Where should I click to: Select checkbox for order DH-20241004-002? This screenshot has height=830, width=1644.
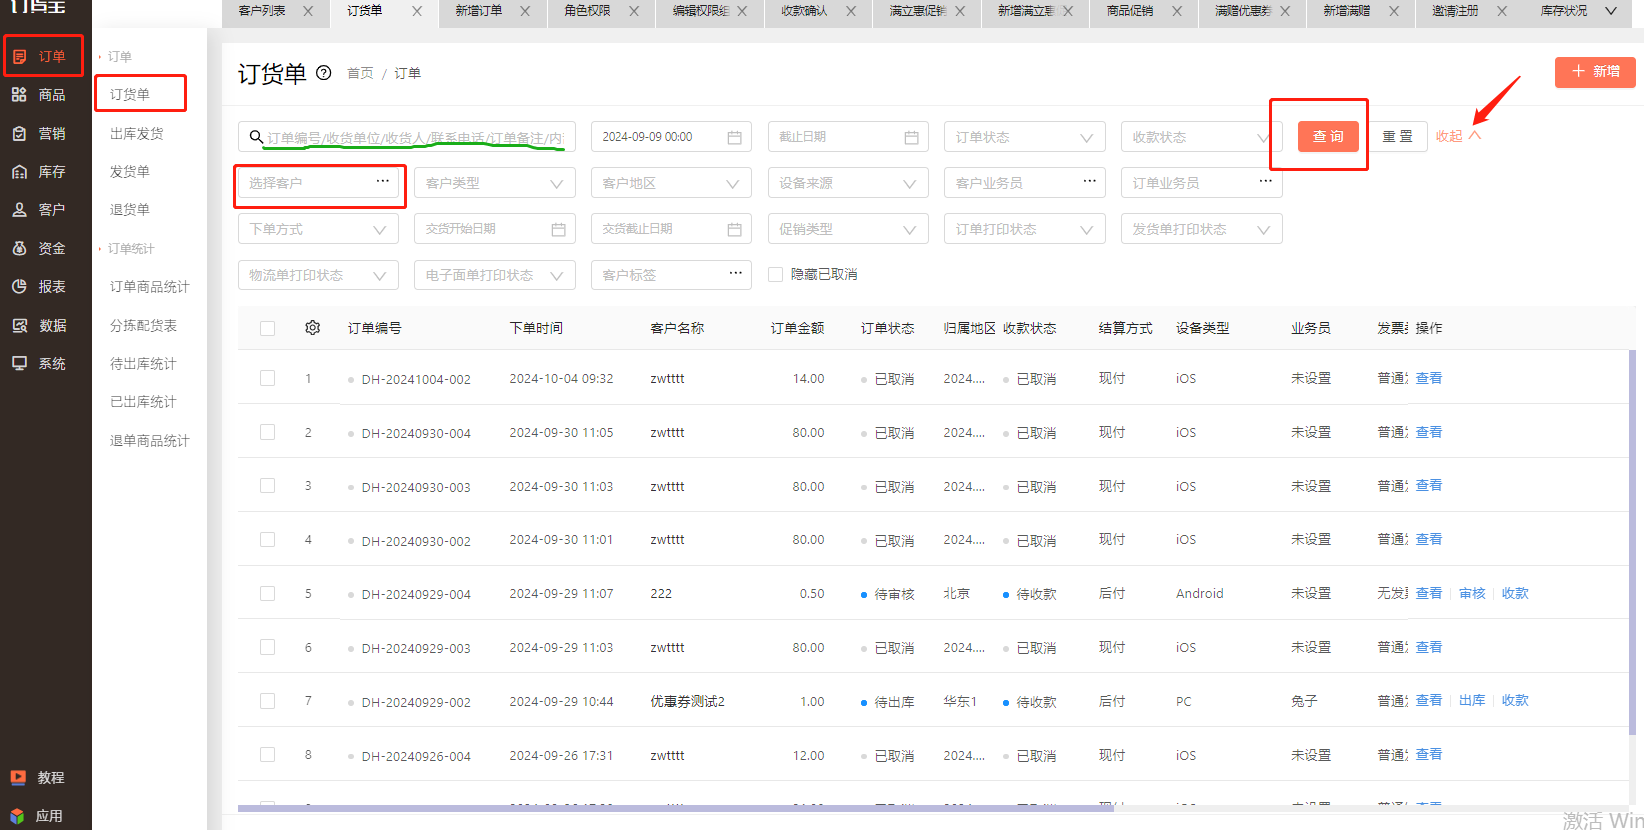click(x=267, y=378)
